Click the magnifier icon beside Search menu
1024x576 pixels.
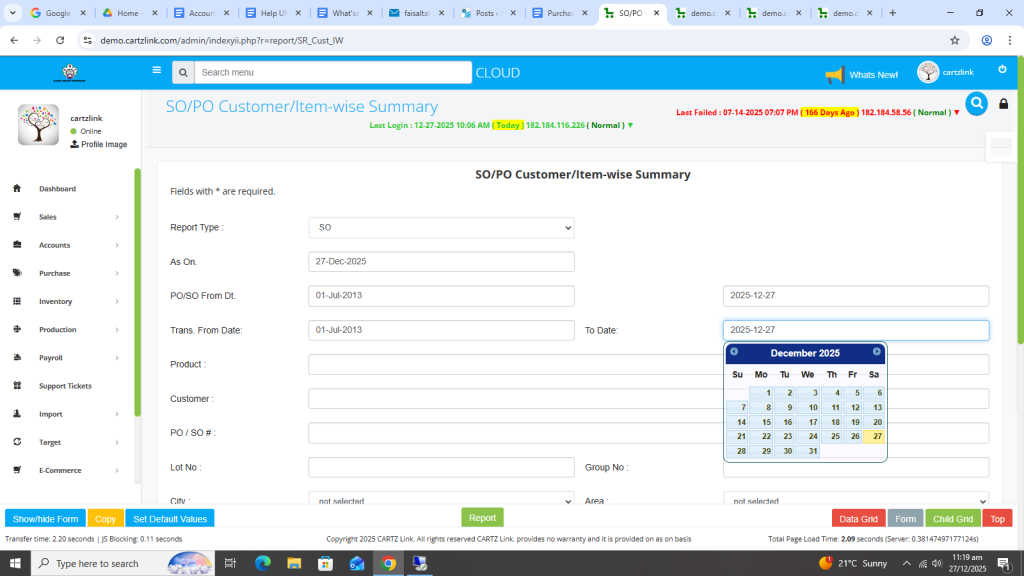coord(182,73)
